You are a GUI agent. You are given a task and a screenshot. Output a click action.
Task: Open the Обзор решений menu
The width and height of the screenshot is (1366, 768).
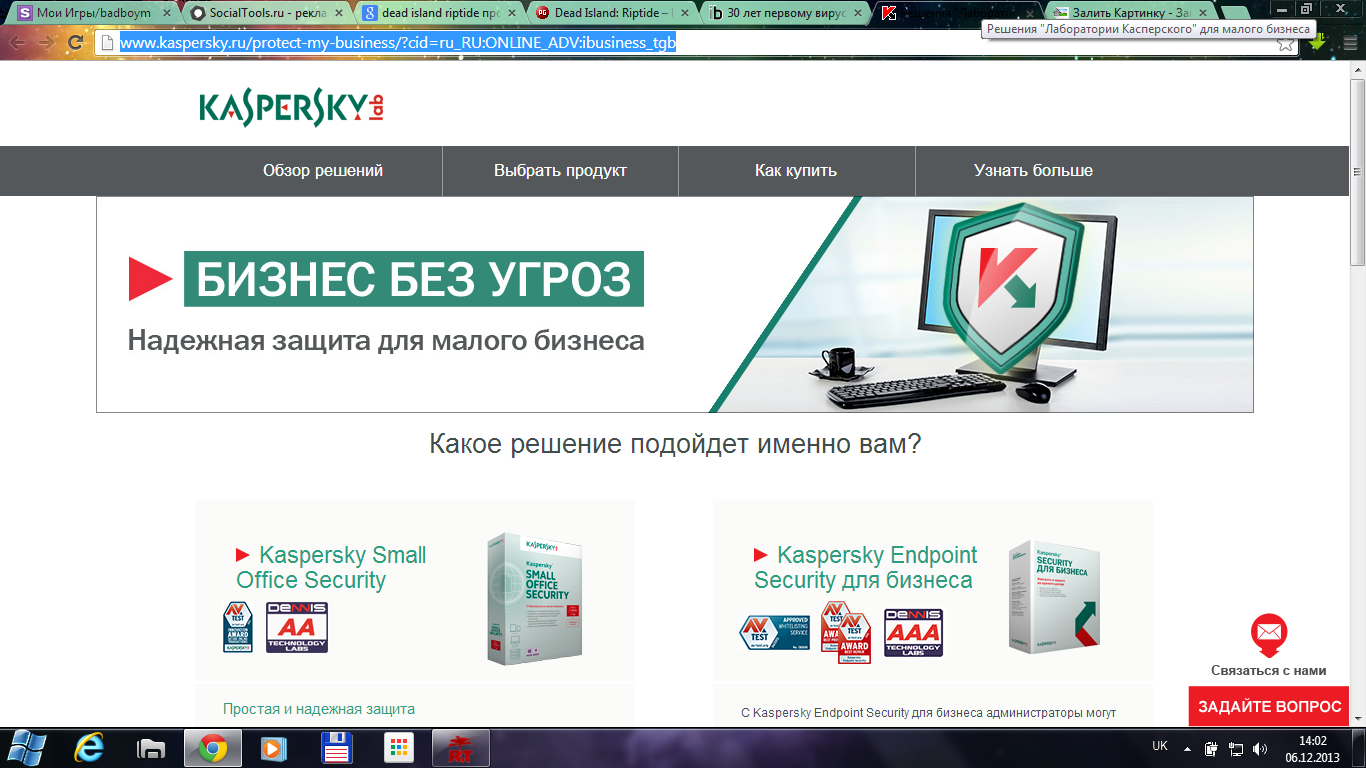tap(323, 171)
